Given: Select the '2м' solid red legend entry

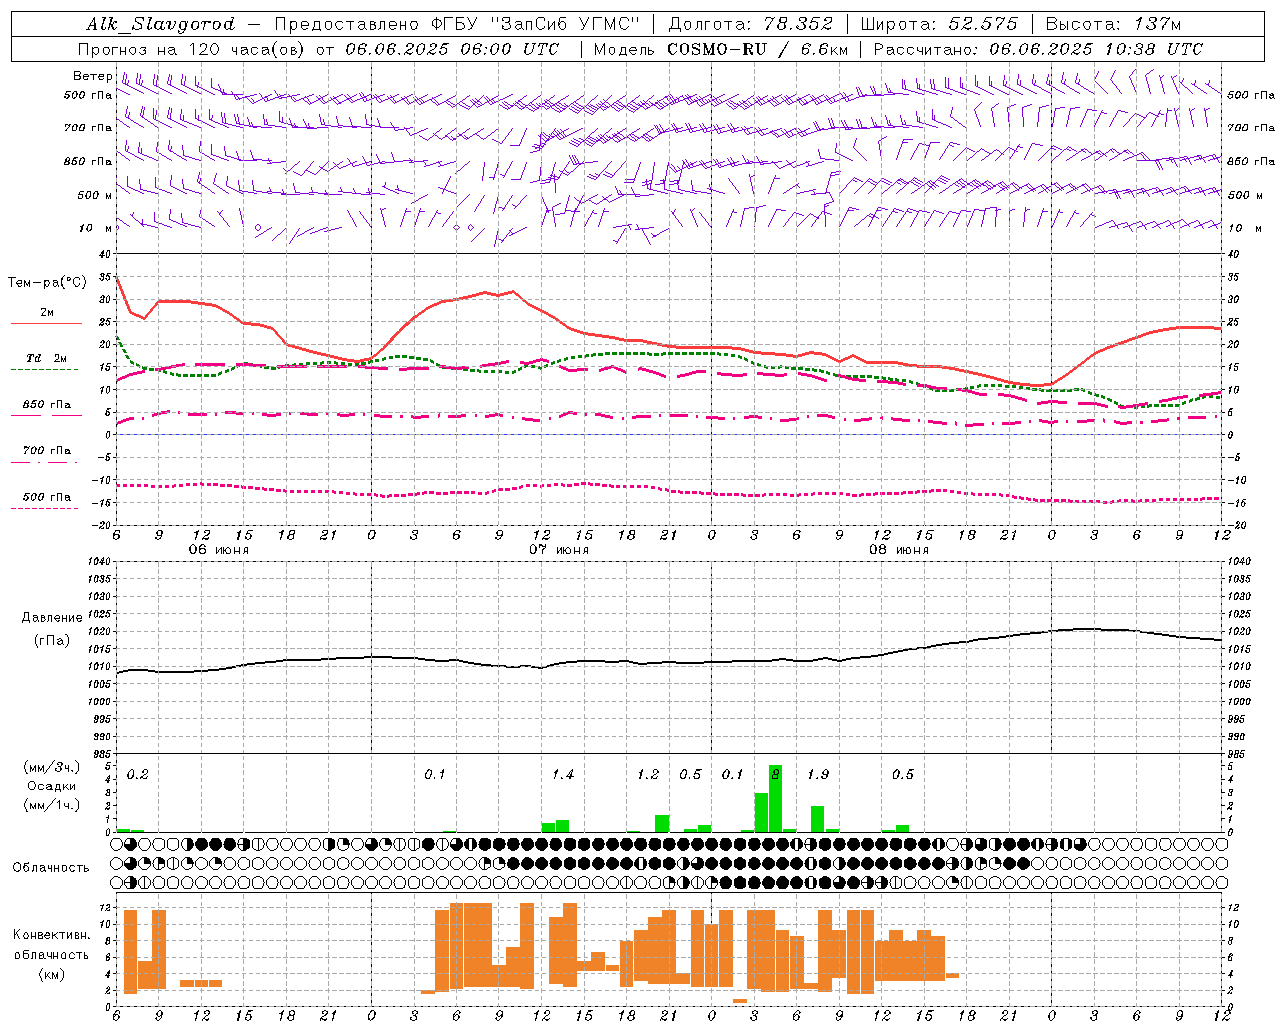Looking at the screenshot, I should [x=47, y=313].
